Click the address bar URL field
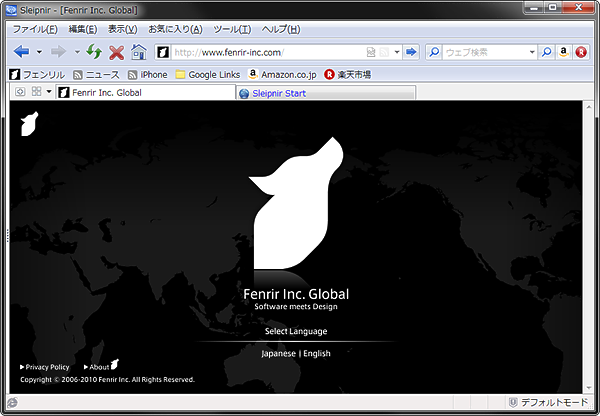Viewport: 600px width, 416px height. [268, 52]
